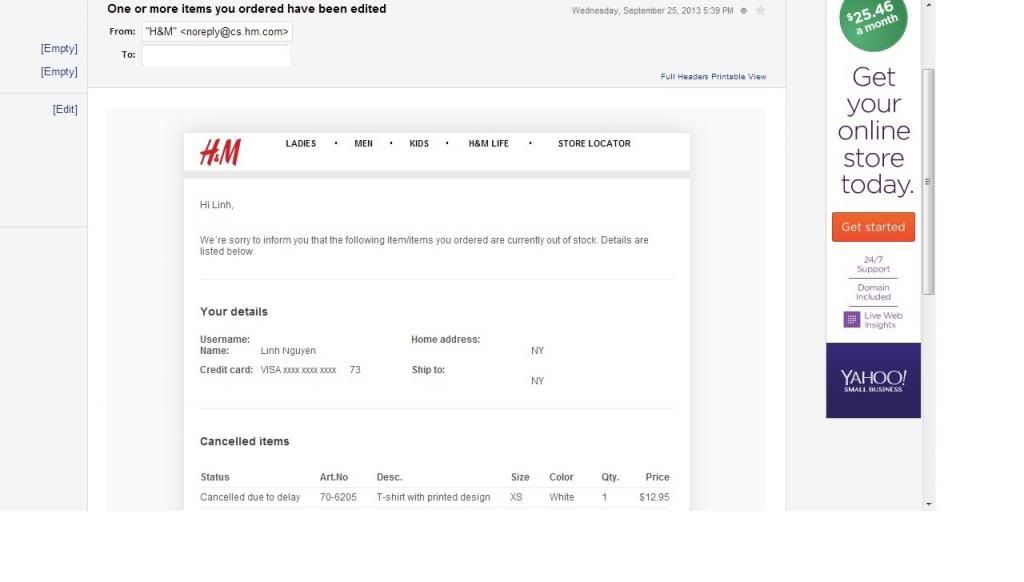Click the scrollbar down arrow
Viewport: 1024px width, 582px height.
pos(929,504)
